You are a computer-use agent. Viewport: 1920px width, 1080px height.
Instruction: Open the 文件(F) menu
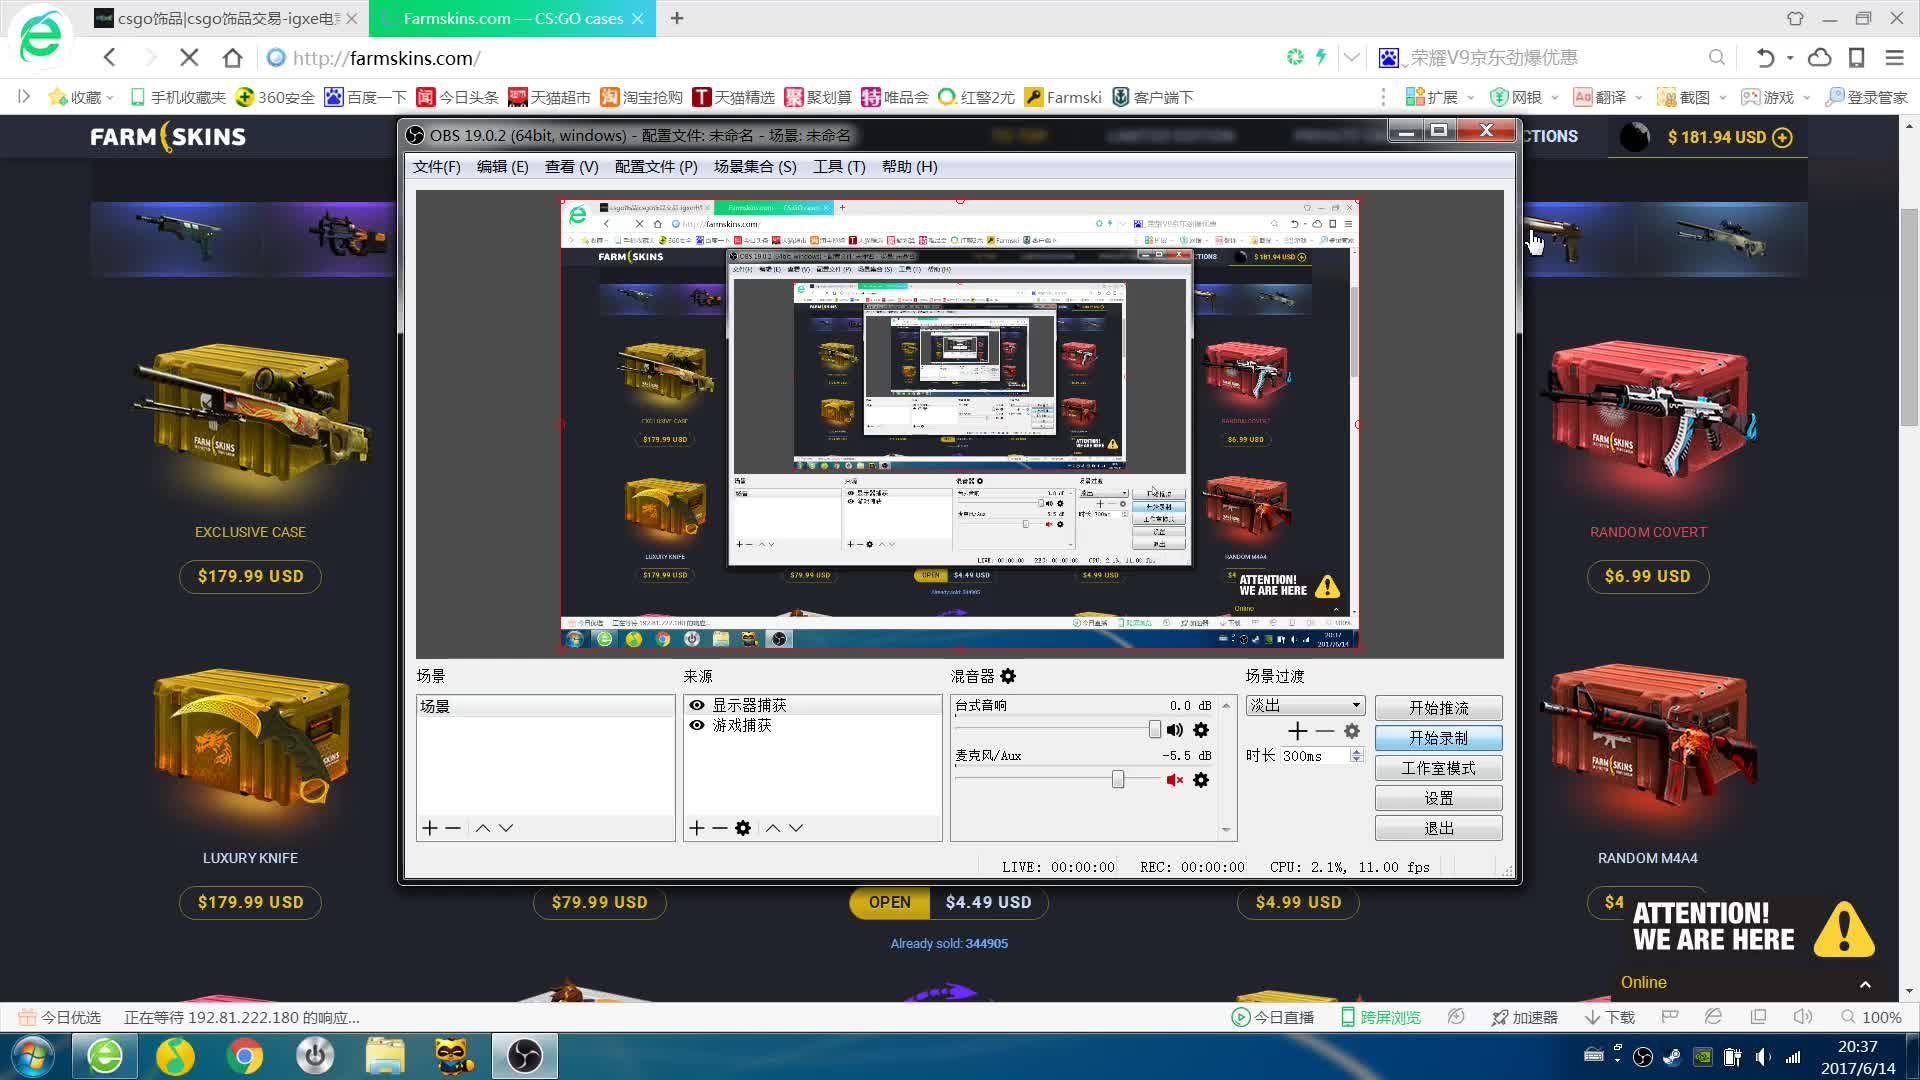click(437, 167)
